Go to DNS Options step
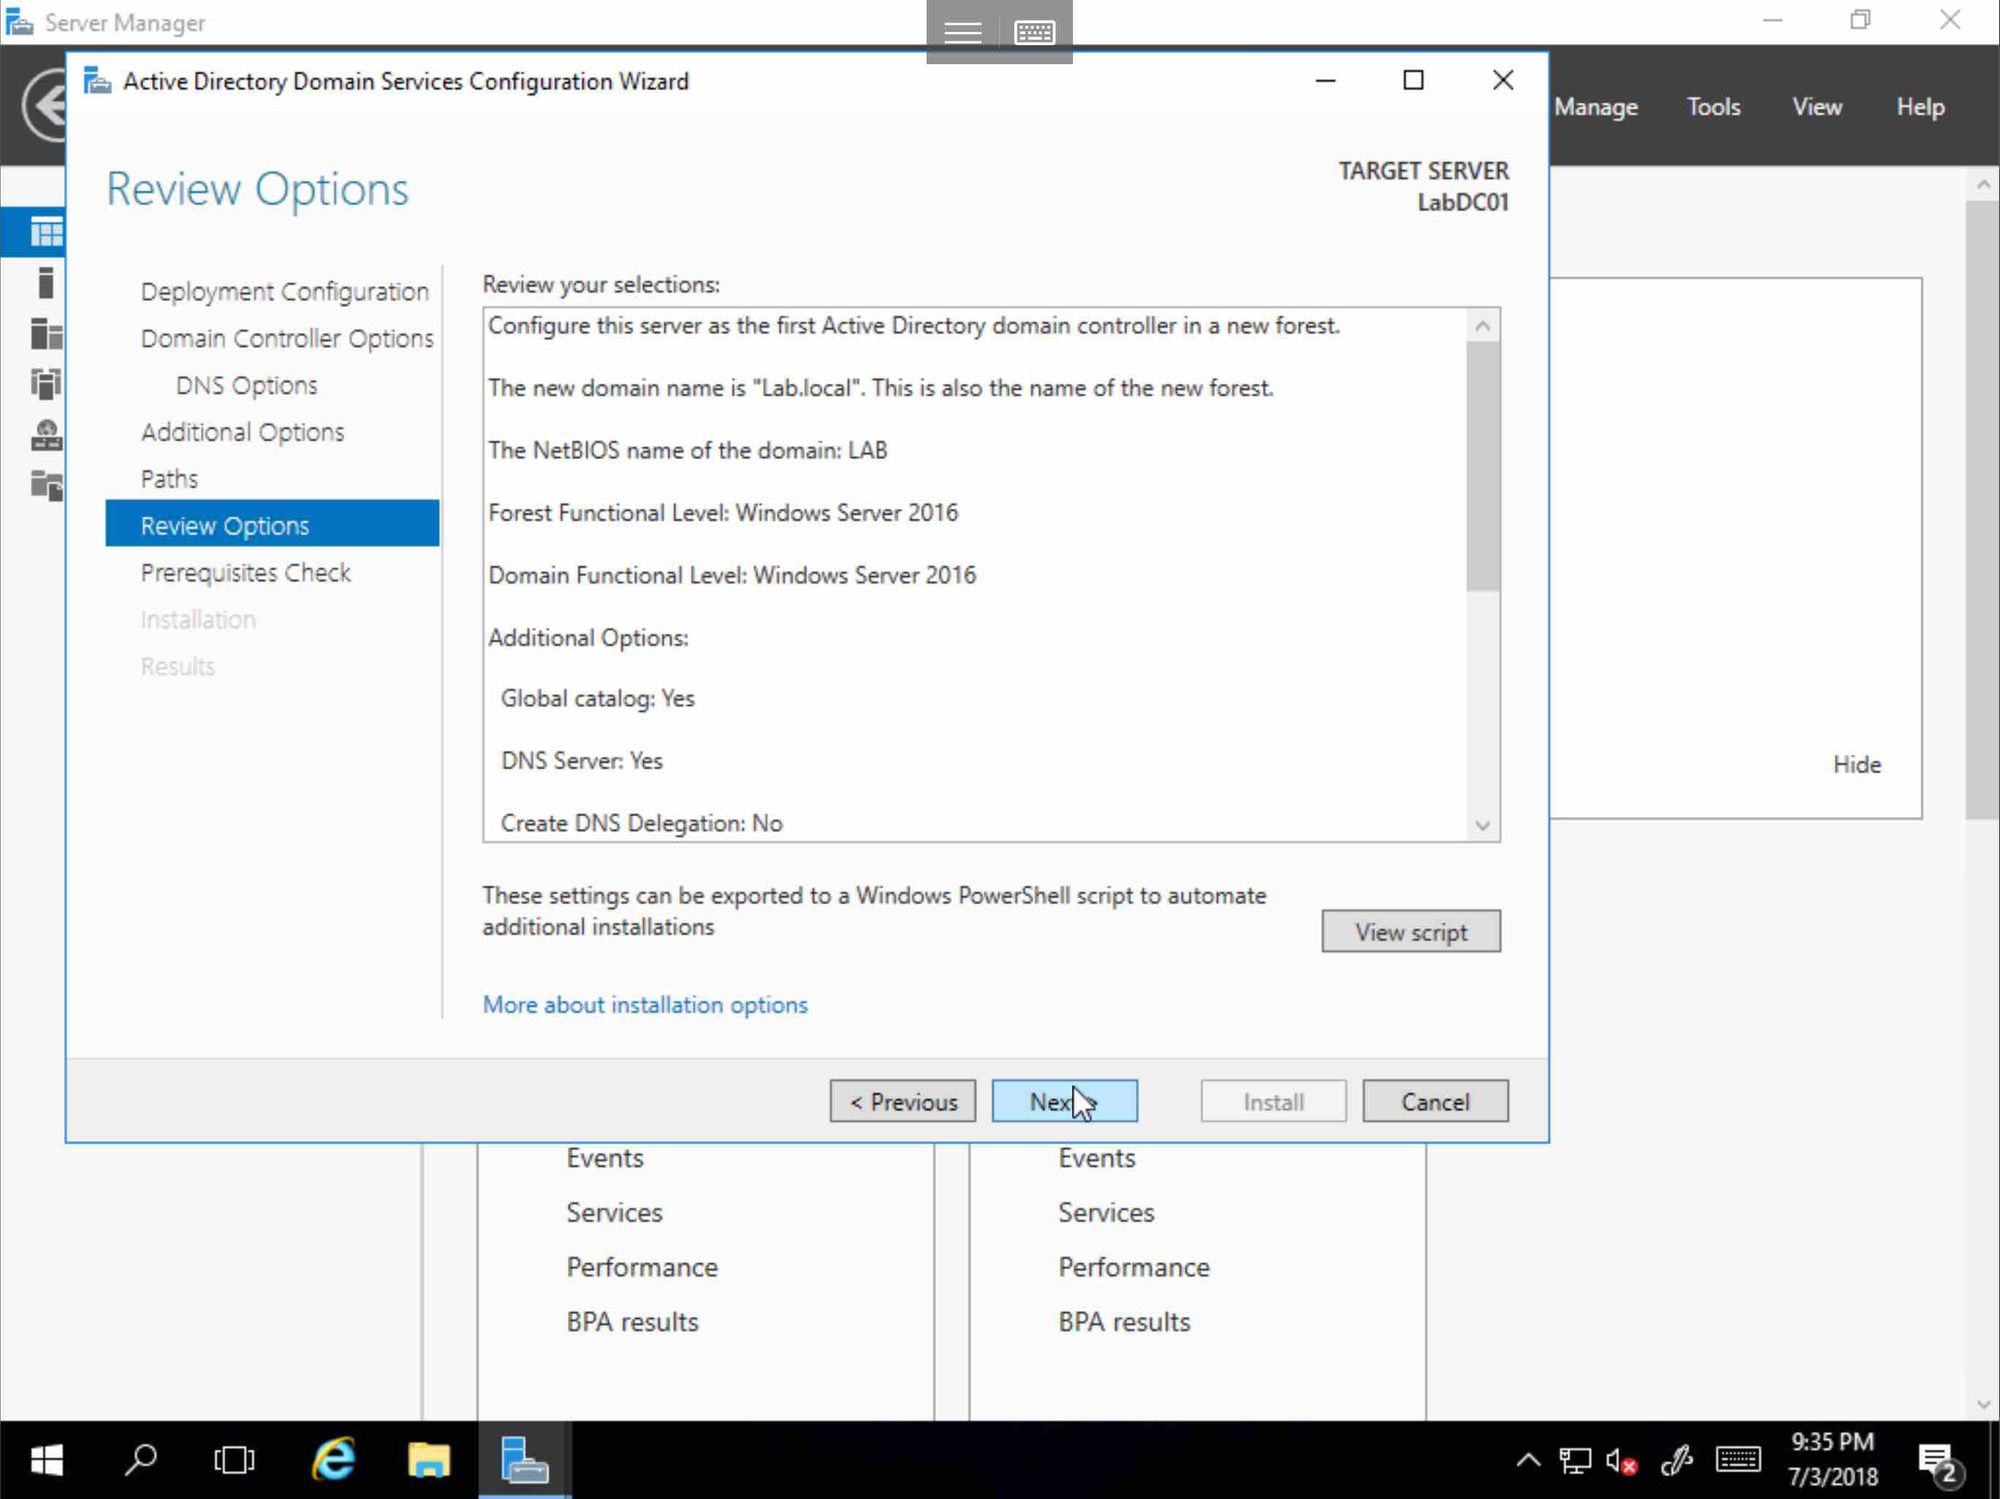This screenshot has height=1499, width=2000. [x=246, y=385]
